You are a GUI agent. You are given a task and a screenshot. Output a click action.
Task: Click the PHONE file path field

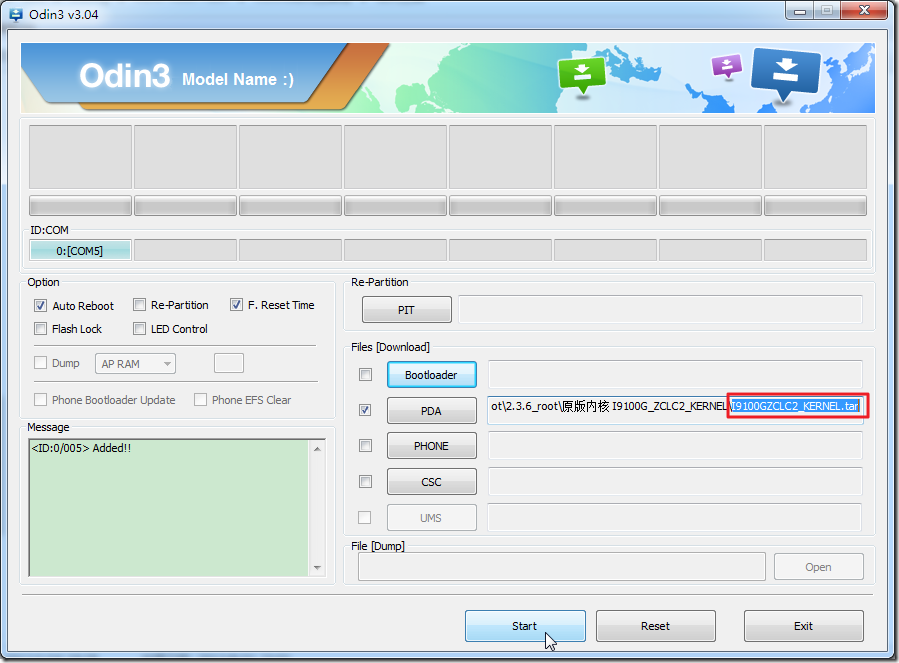point(675,446)
